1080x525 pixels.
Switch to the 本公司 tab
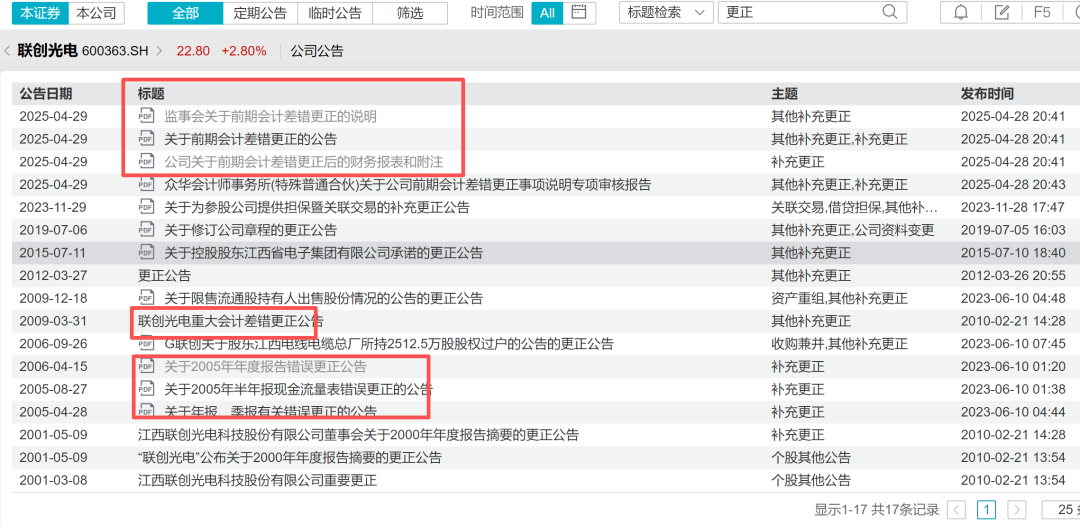click(97, 12)
